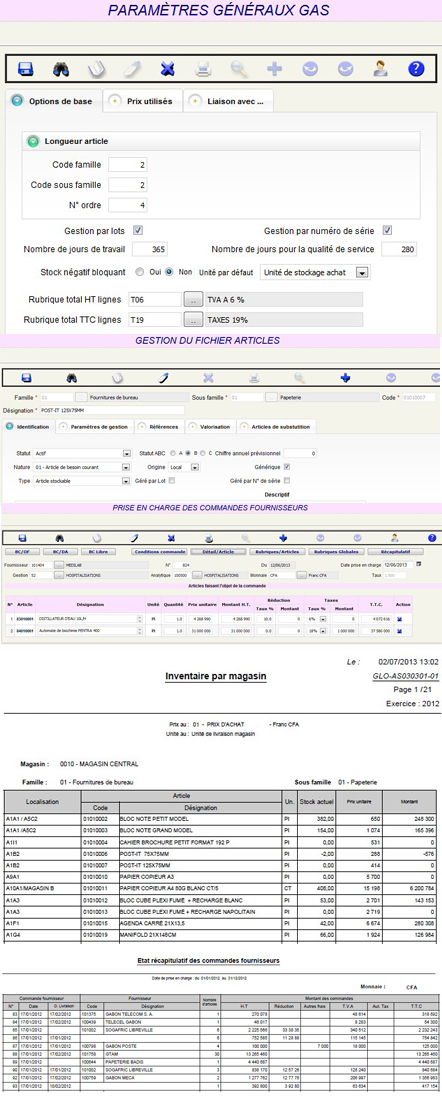Collapse the Longueur article section
The image size is (442, 1099).
click(x=32, y=141)
